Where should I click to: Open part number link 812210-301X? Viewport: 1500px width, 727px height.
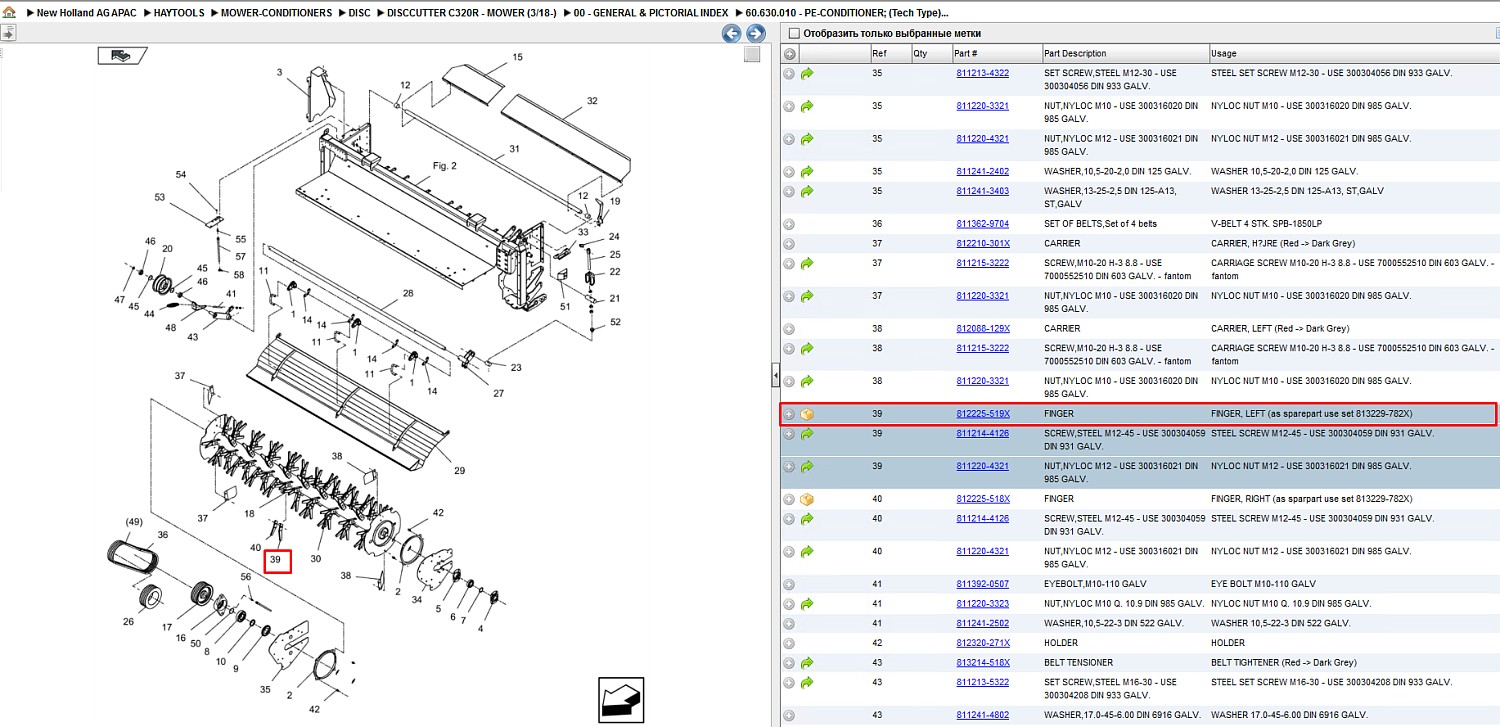click(983, 243)
